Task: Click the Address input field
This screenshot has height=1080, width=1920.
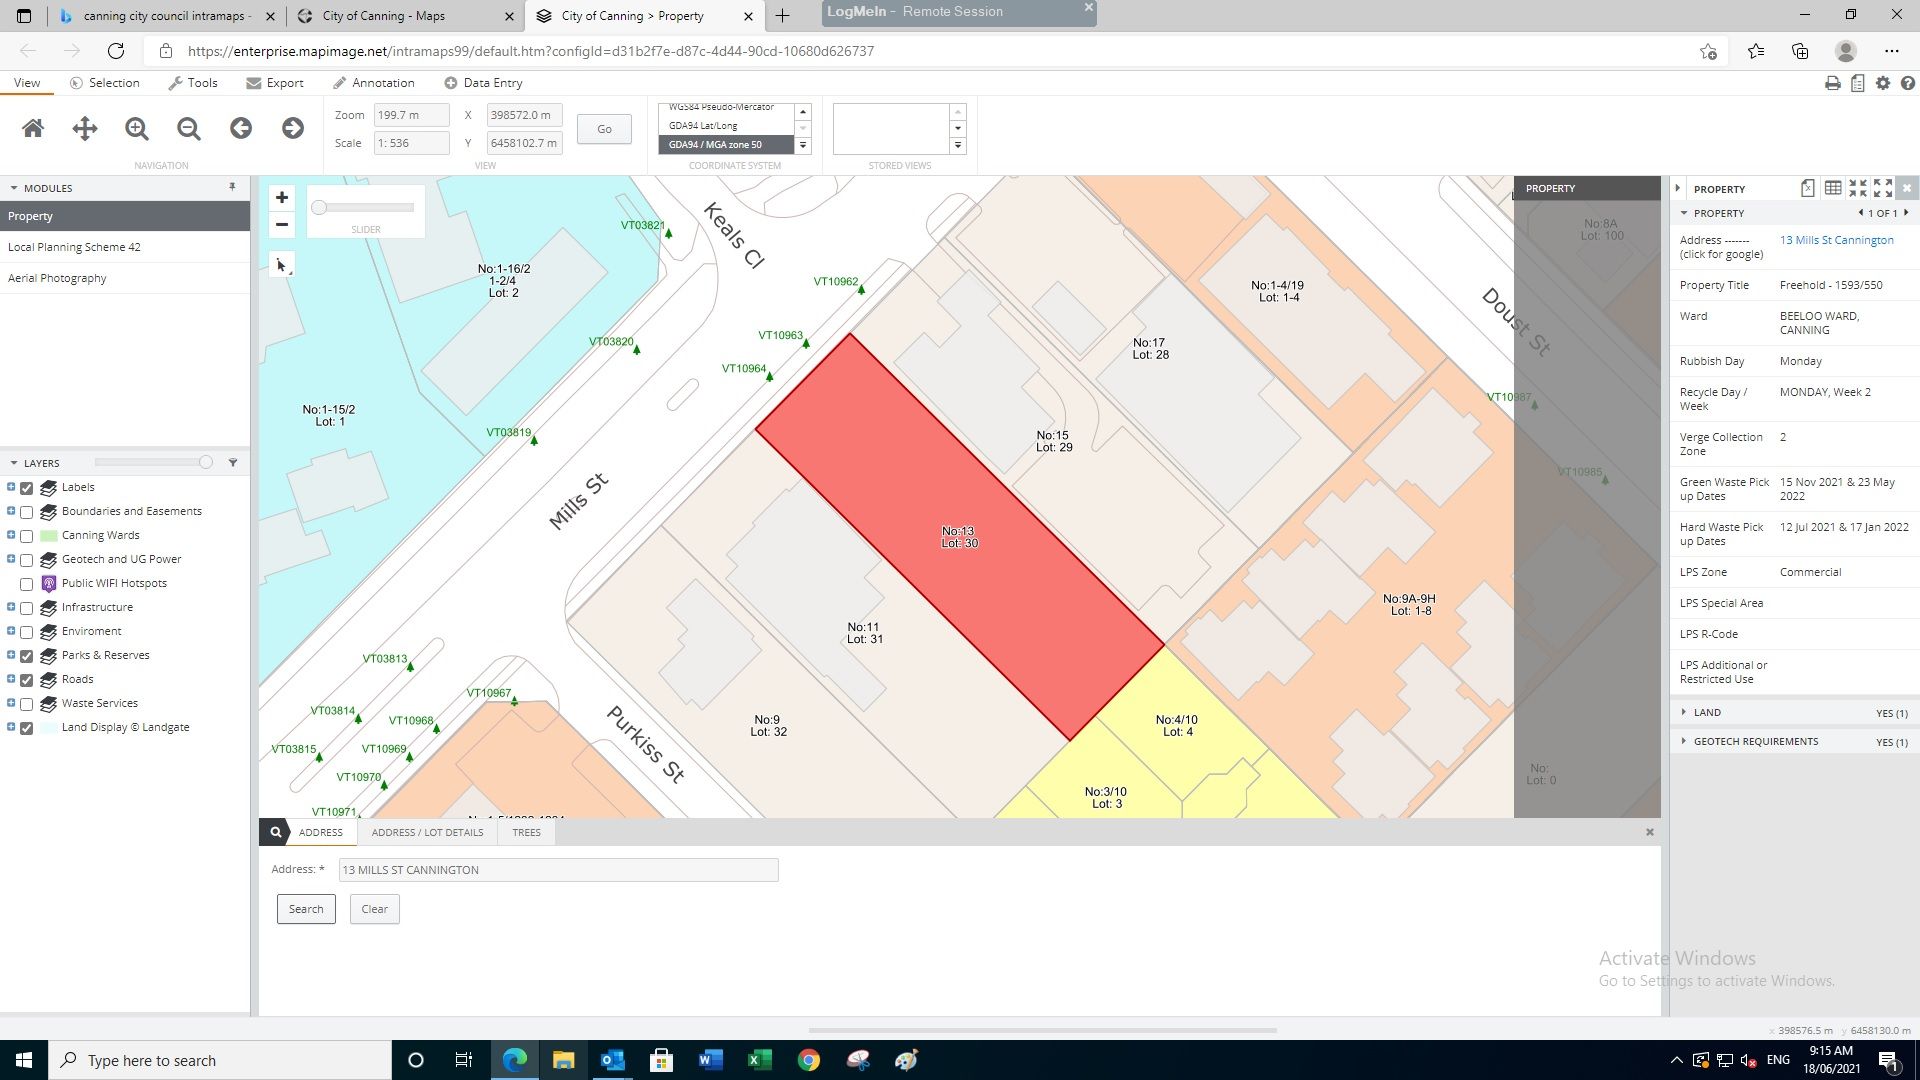Action: point(558,870)
